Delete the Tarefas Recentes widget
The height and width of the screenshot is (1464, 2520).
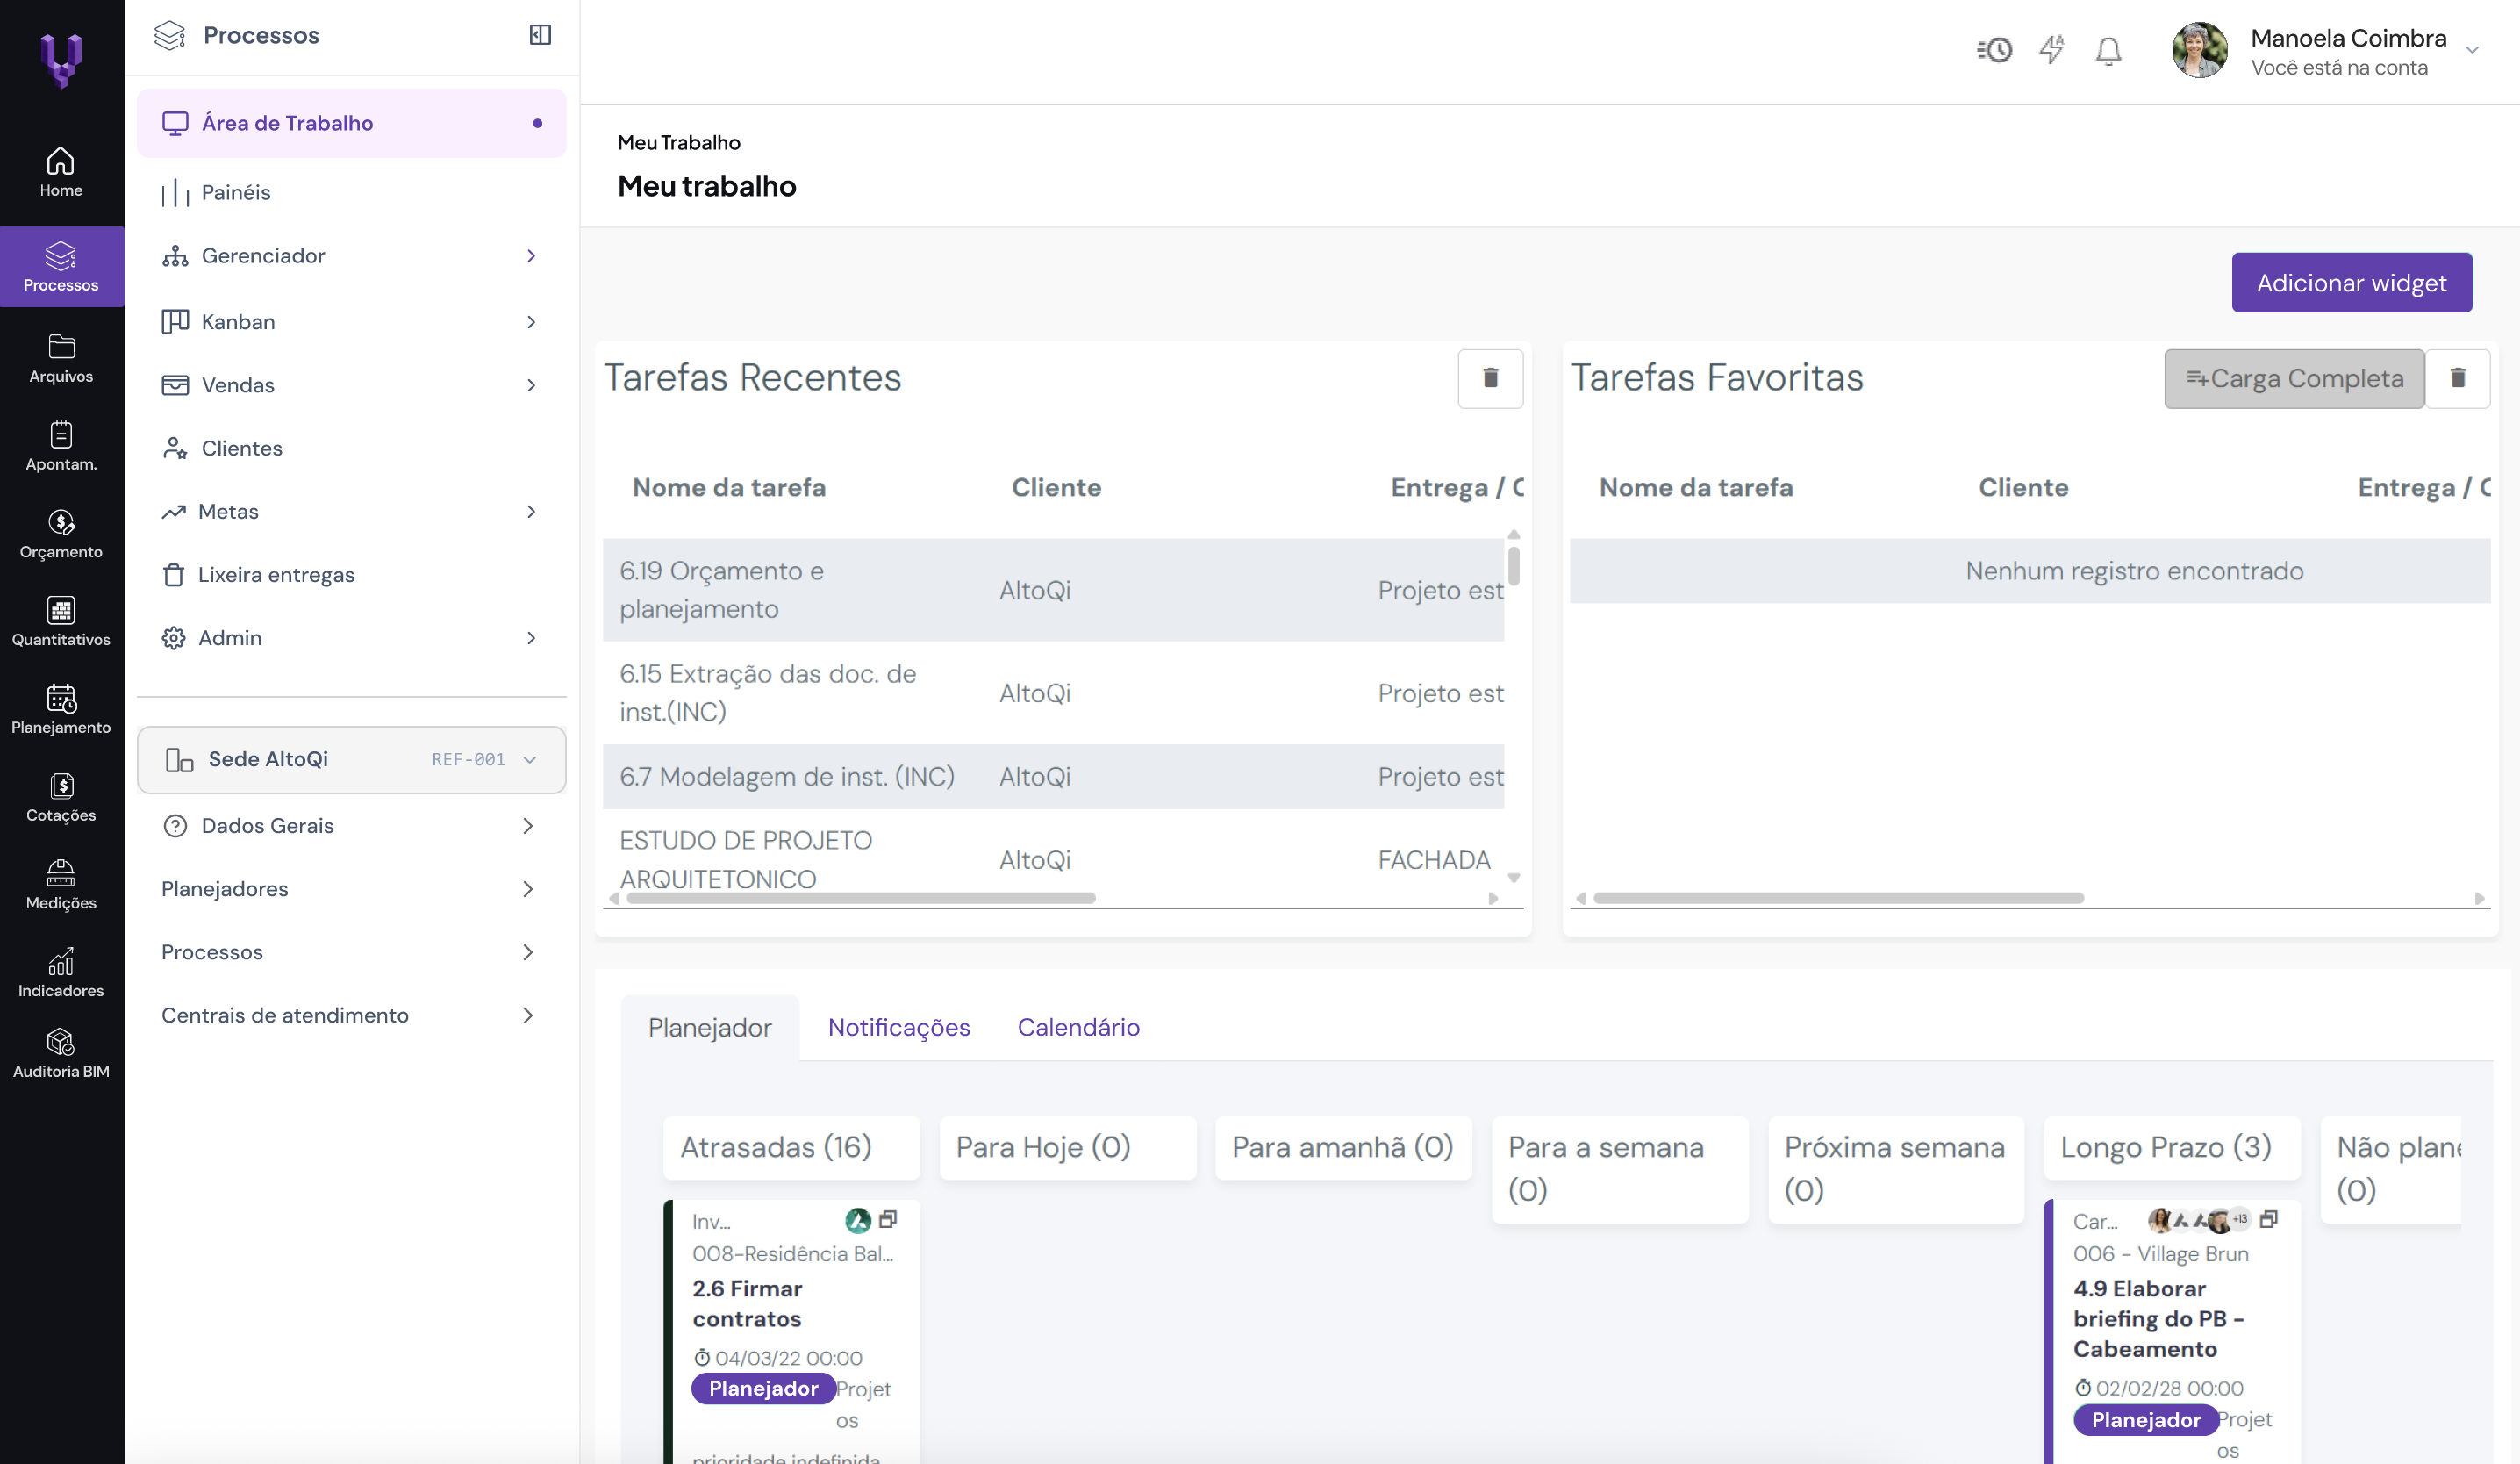(1490, 378)
